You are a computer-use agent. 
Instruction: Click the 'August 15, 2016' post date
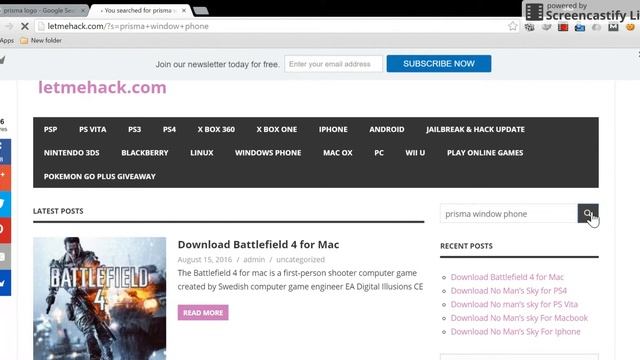click(x=204, y=260)
